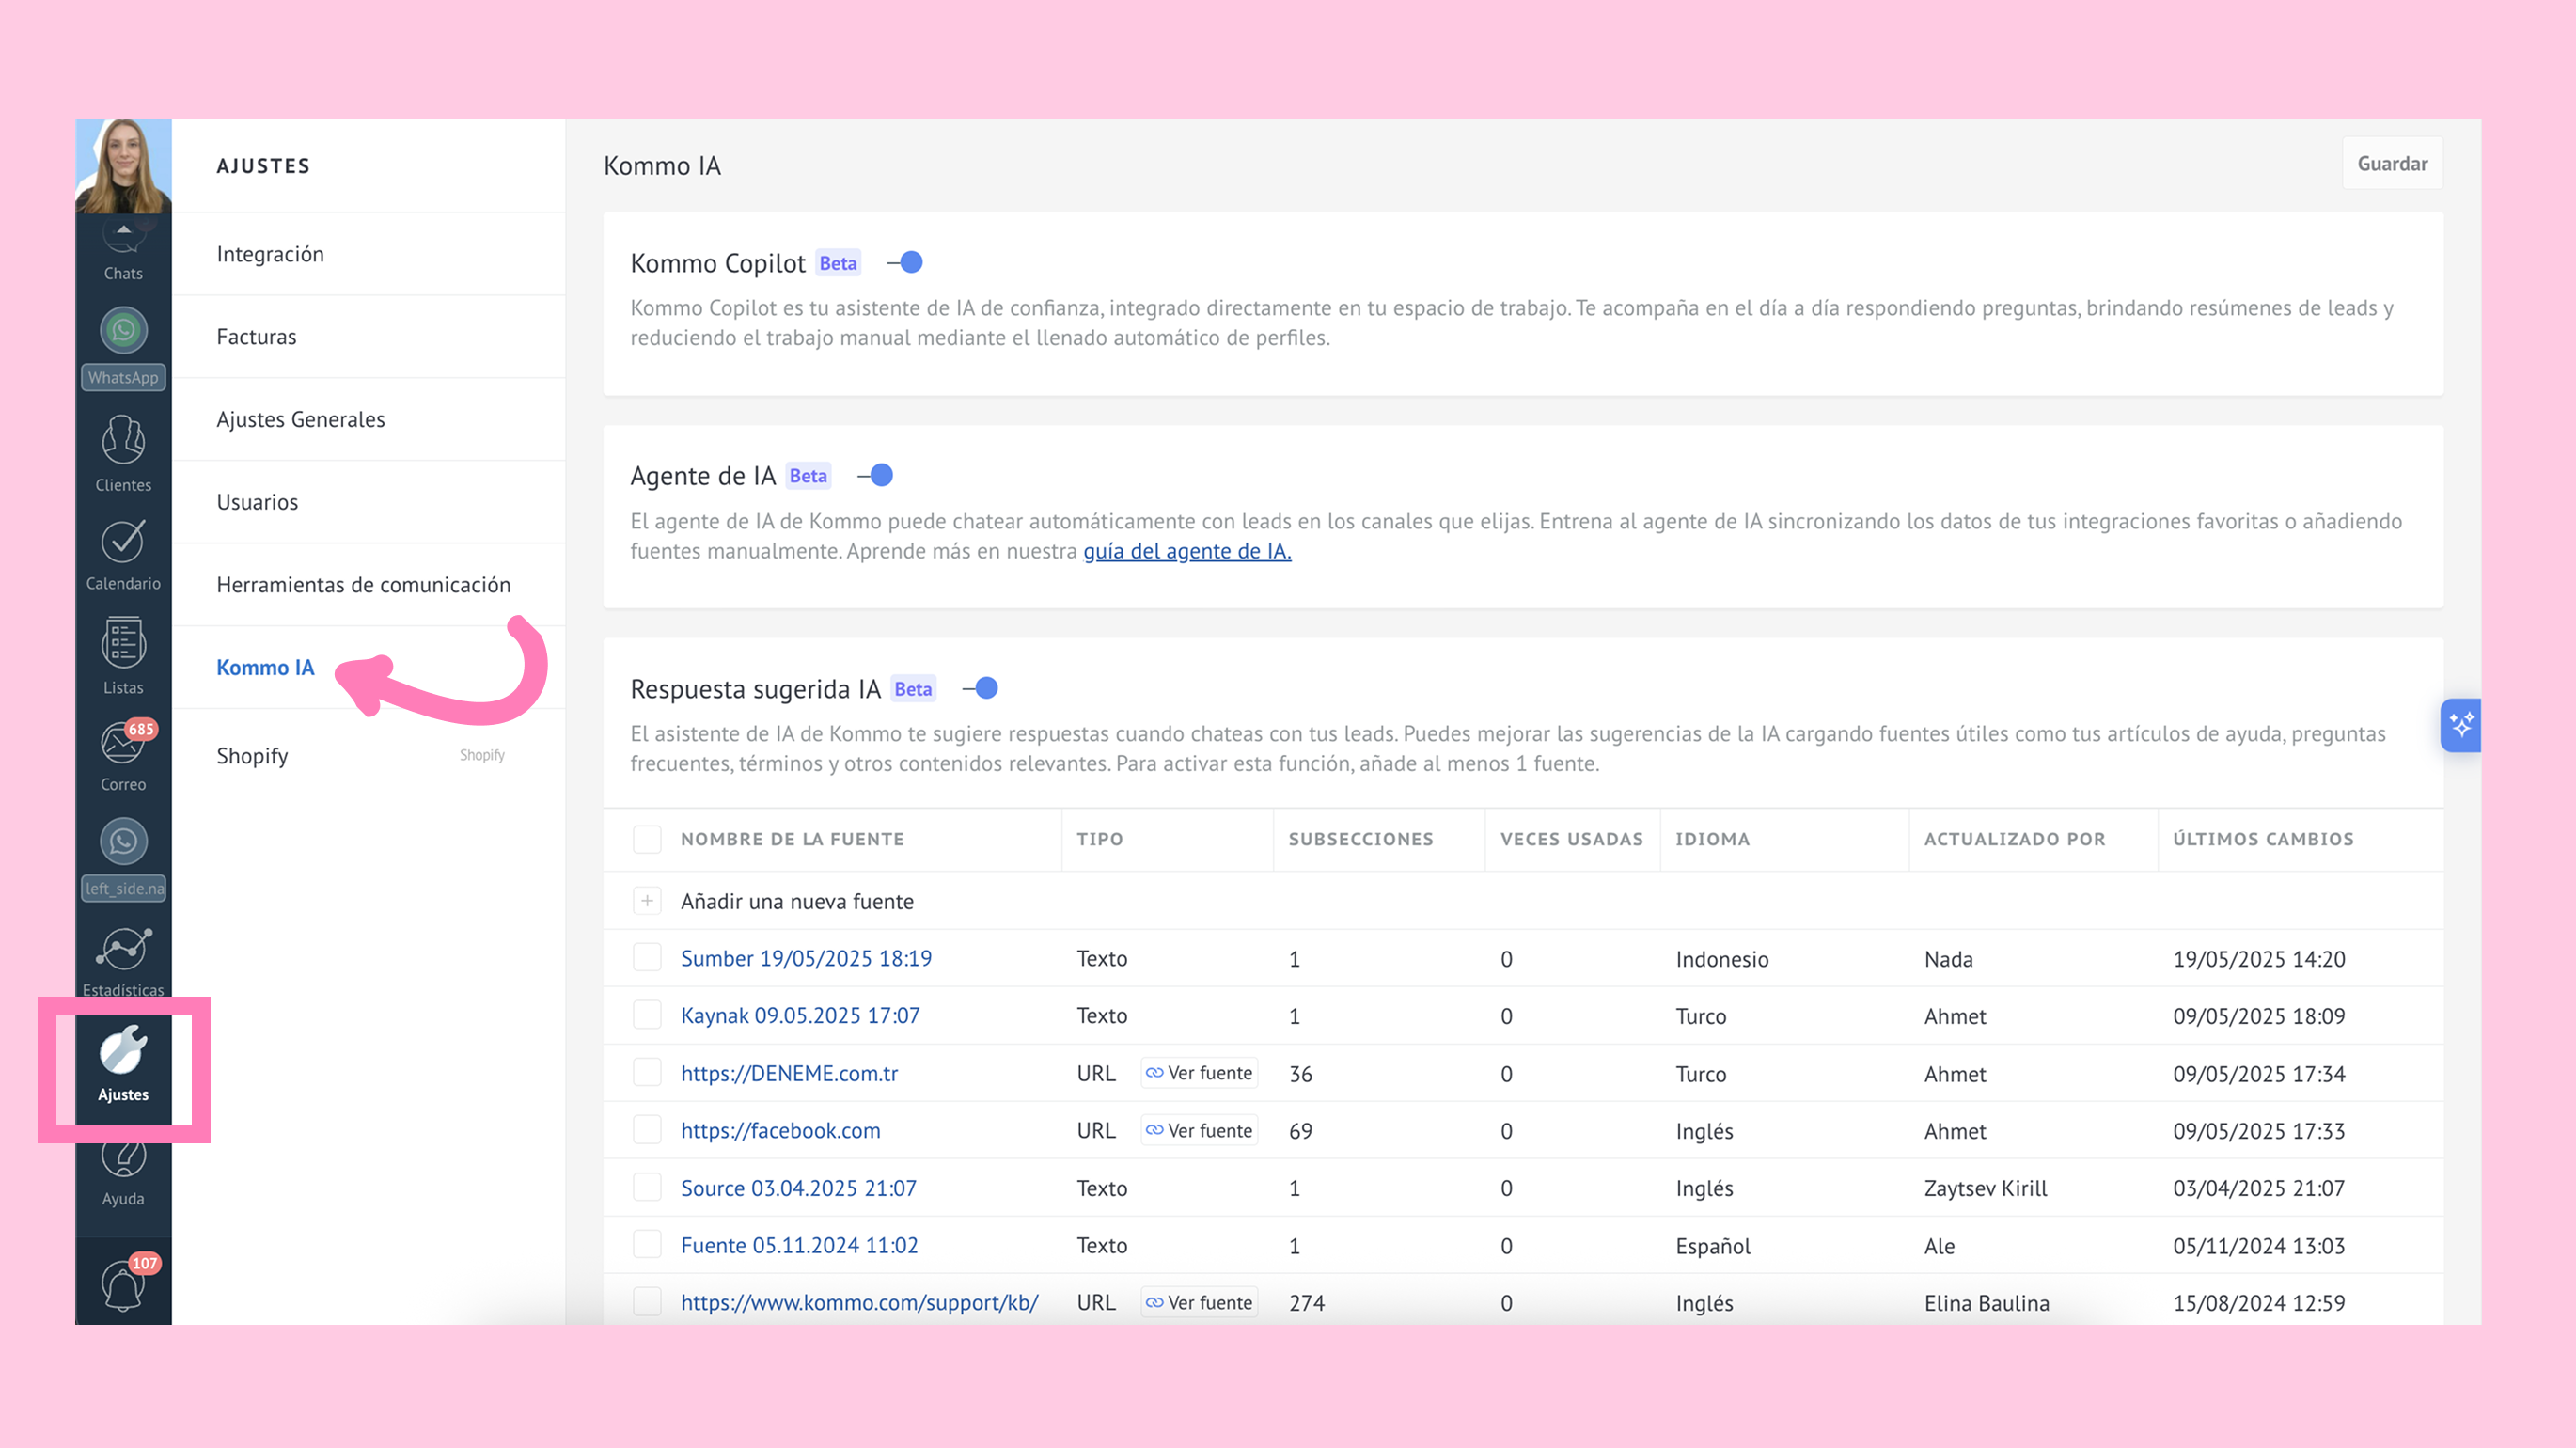The width and height of the screenshot is (2576, 1448).
Task: Click Añadir una nueva fuente
Action: tap(797, 901)
